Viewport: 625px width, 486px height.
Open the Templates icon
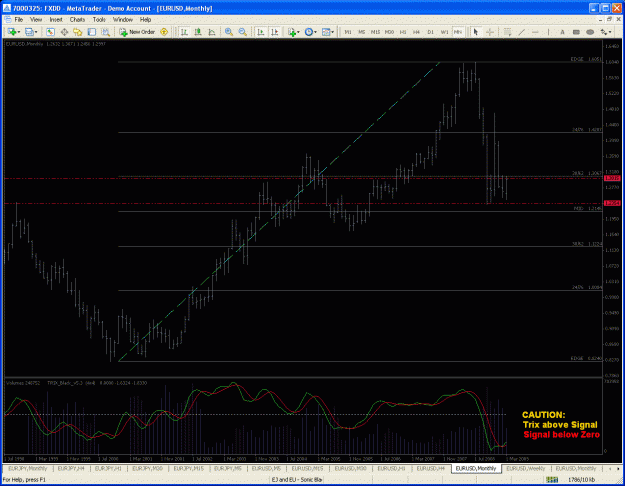(x=326, y=32)
